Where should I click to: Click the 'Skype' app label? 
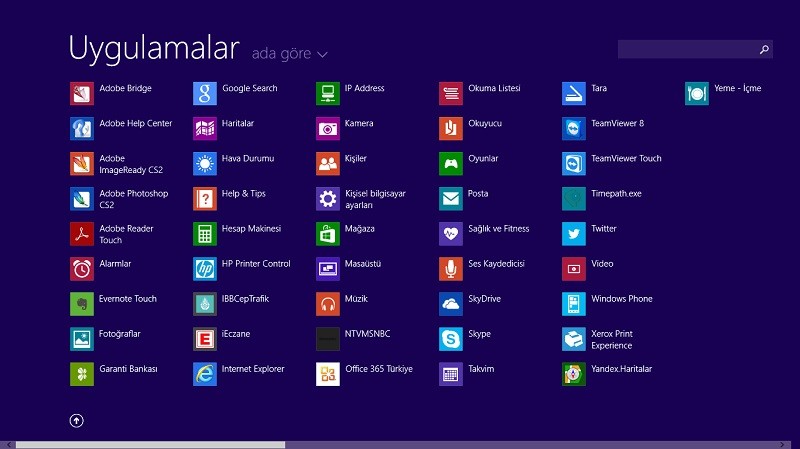(479, 334)
